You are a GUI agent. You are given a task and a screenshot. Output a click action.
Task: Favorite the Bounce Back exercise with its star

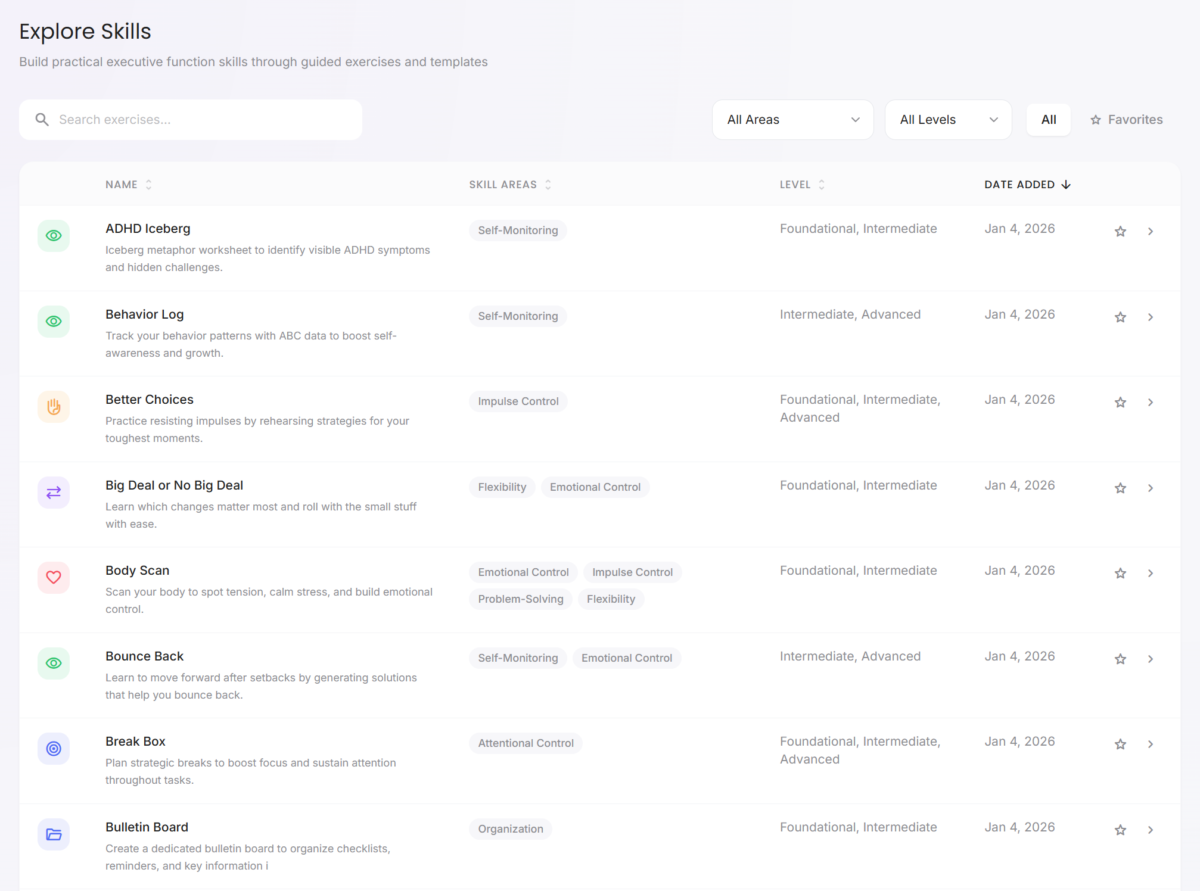click(x=1120, y=659)
